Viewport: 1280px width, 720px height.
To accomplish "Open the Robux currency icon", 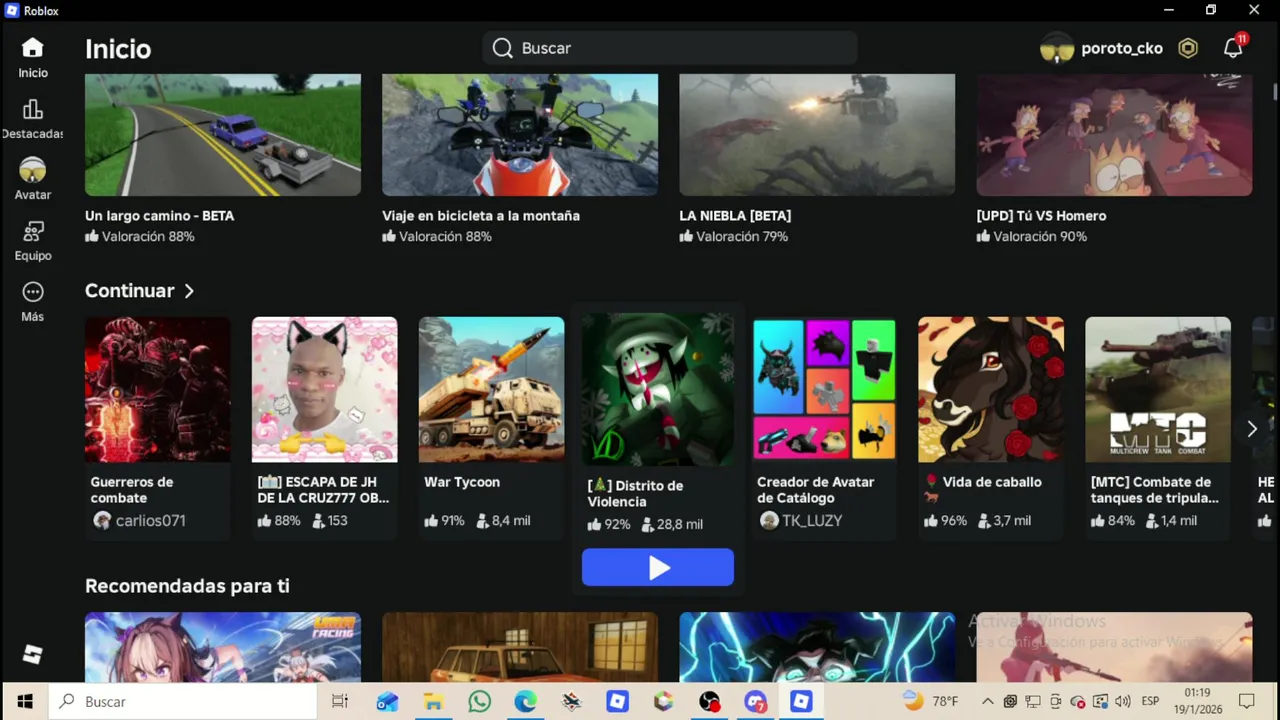I will (x=1187, y=48).
